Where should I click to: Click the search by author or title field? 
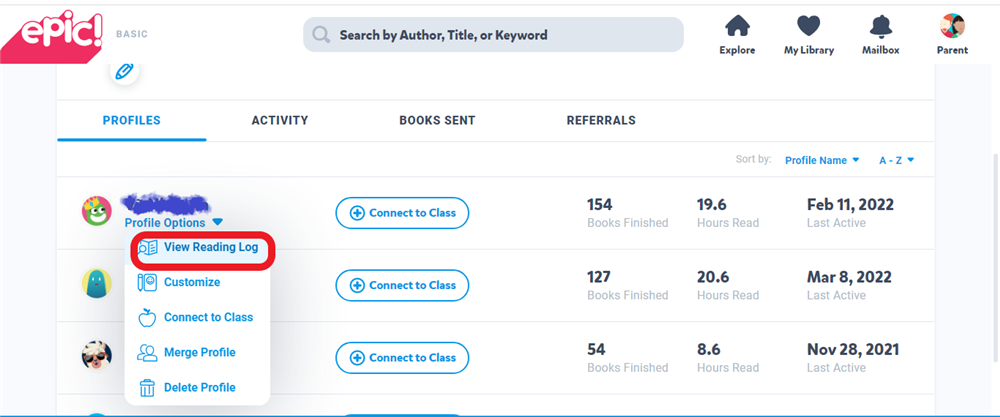[493, 35]
